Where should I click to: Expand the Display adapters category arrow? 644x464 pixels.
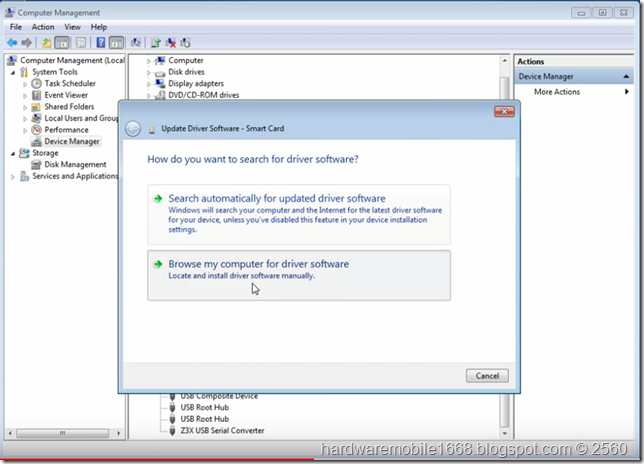tap(149, 84)
